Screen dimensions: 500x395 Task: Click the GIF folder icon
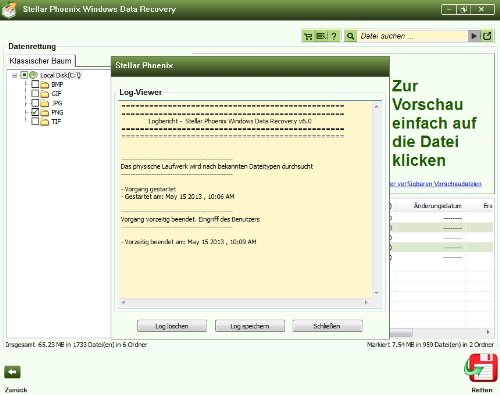tap(45, 94)
